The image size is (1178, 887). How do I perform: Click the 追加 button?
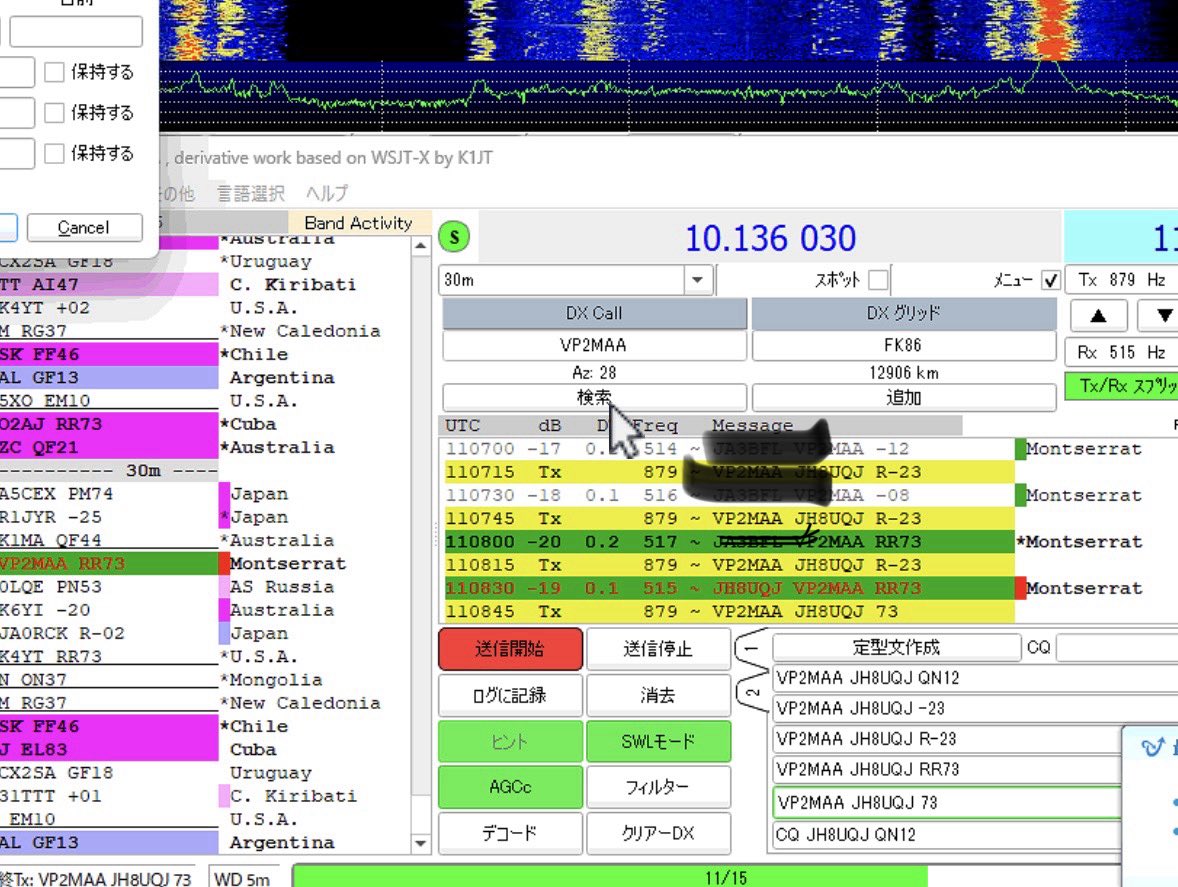[x=904, y=397]
